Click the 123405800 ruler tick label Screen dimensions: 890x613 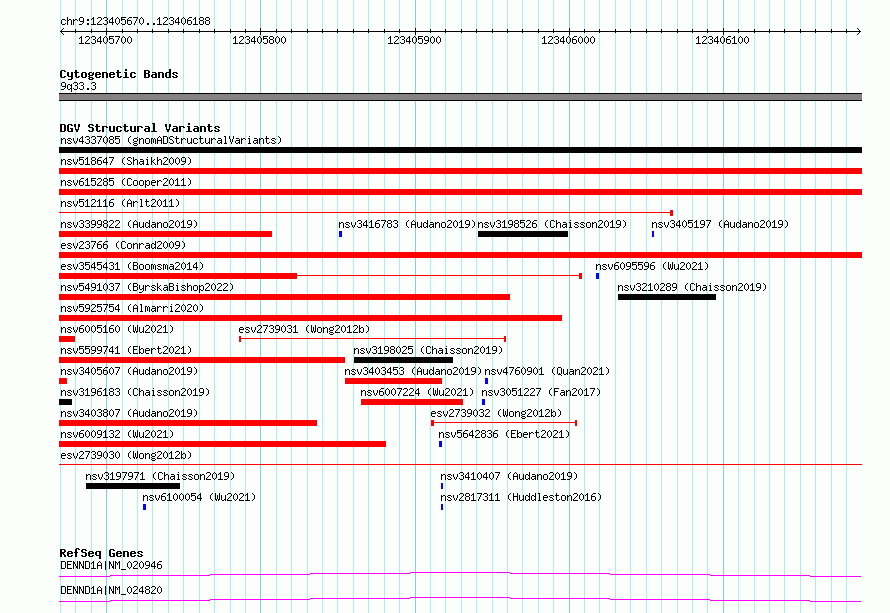click(259, 40)
